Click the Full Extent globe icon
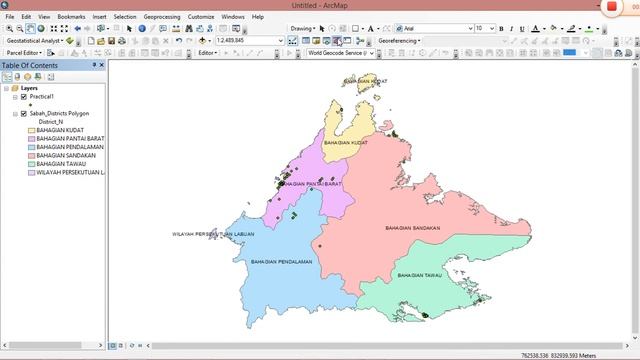640x360 pixels. click(41, 29)
